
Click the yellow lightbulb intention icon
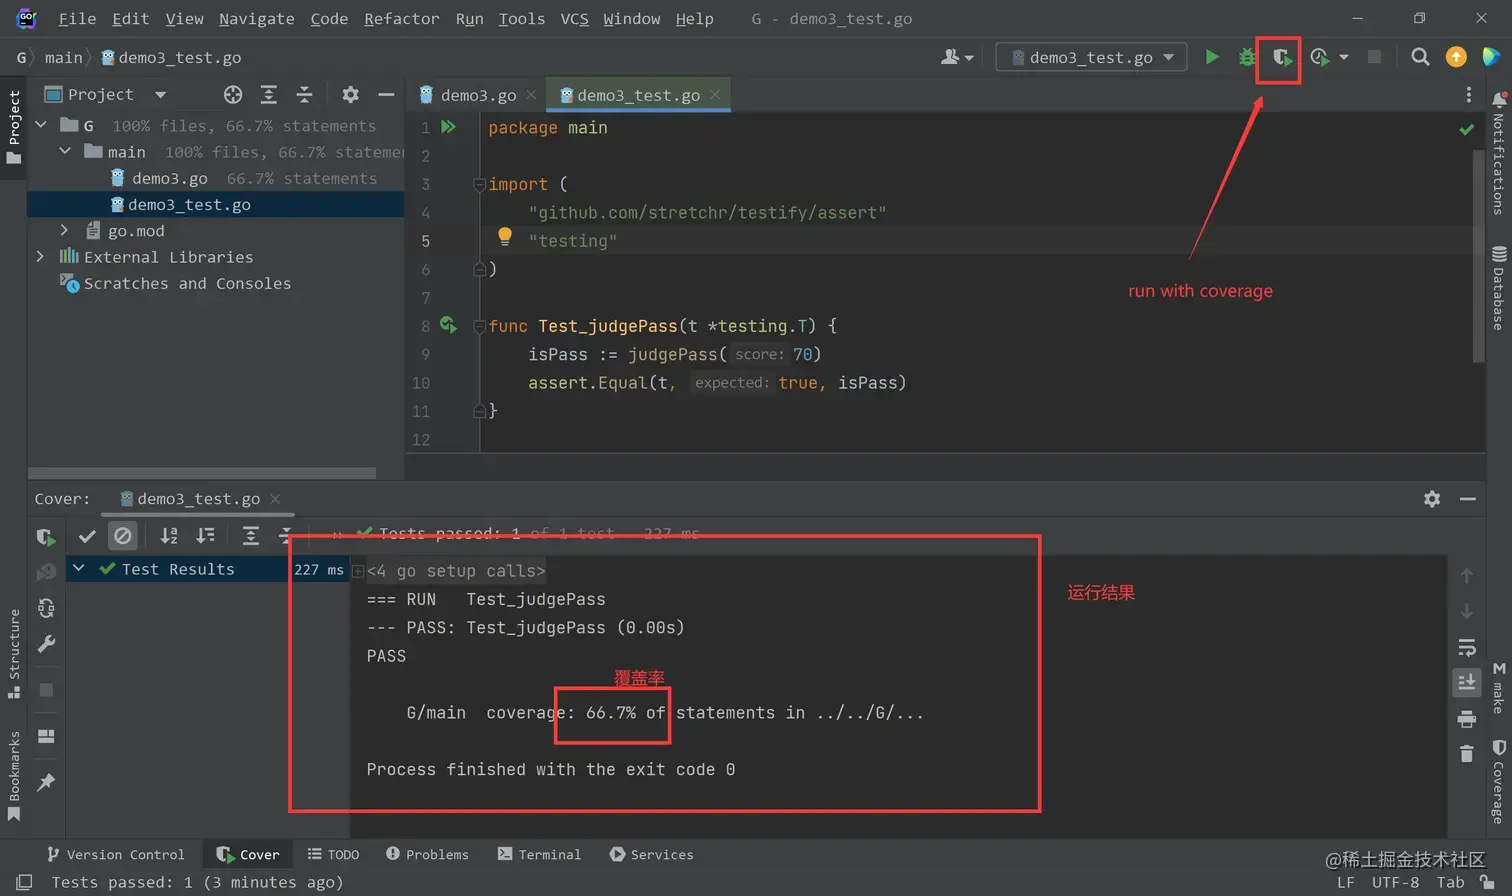(x=505, y=237)
